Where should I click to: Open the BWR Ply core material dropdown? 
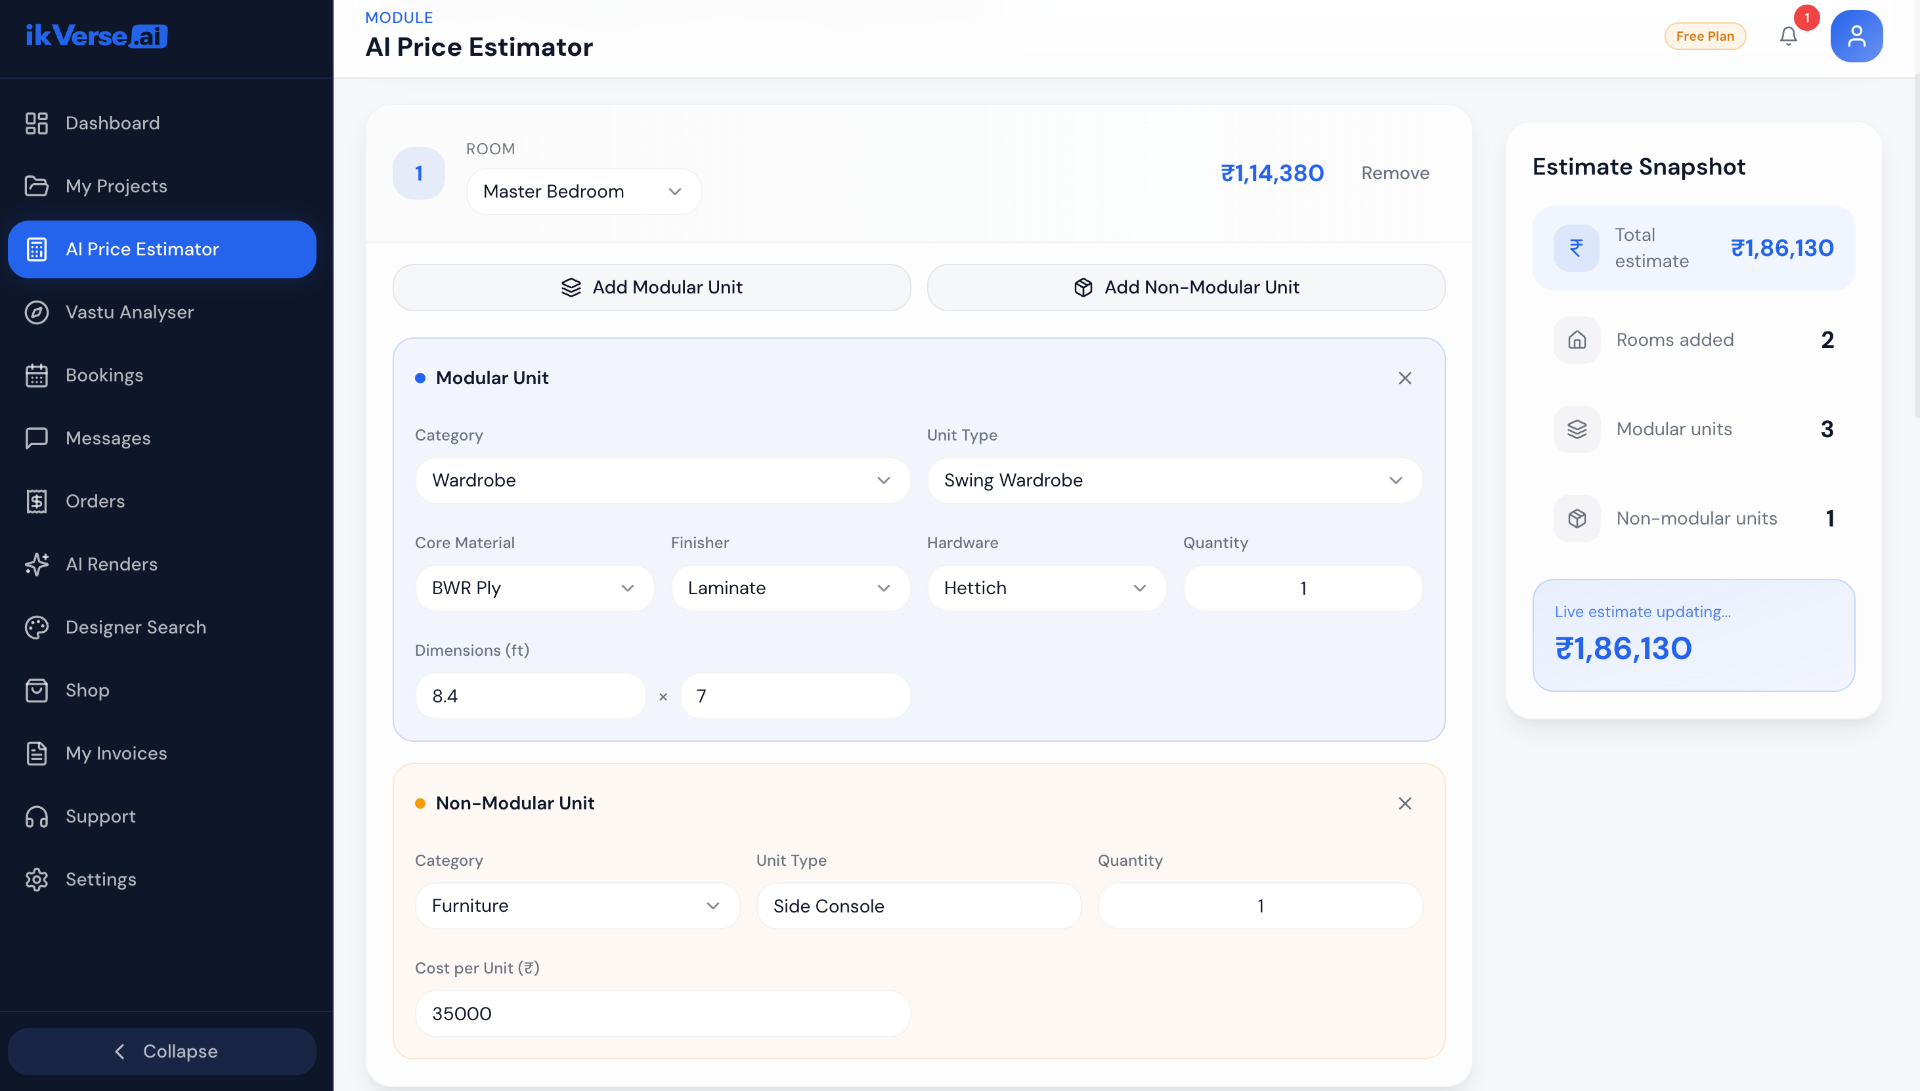pyautogui.click(x=534, y=588)
